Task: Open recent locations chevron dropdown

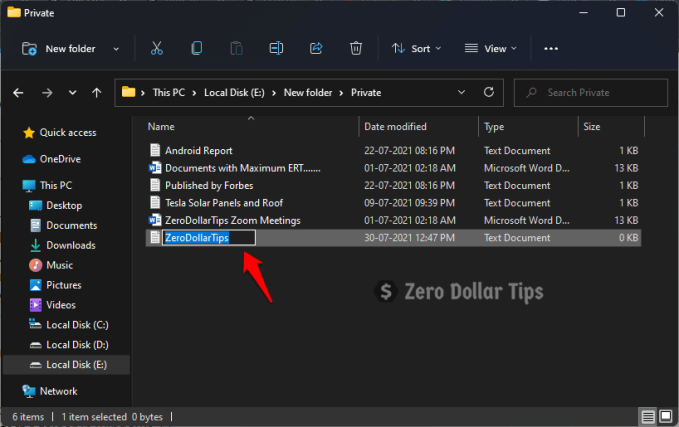Action: coord(71,93)
